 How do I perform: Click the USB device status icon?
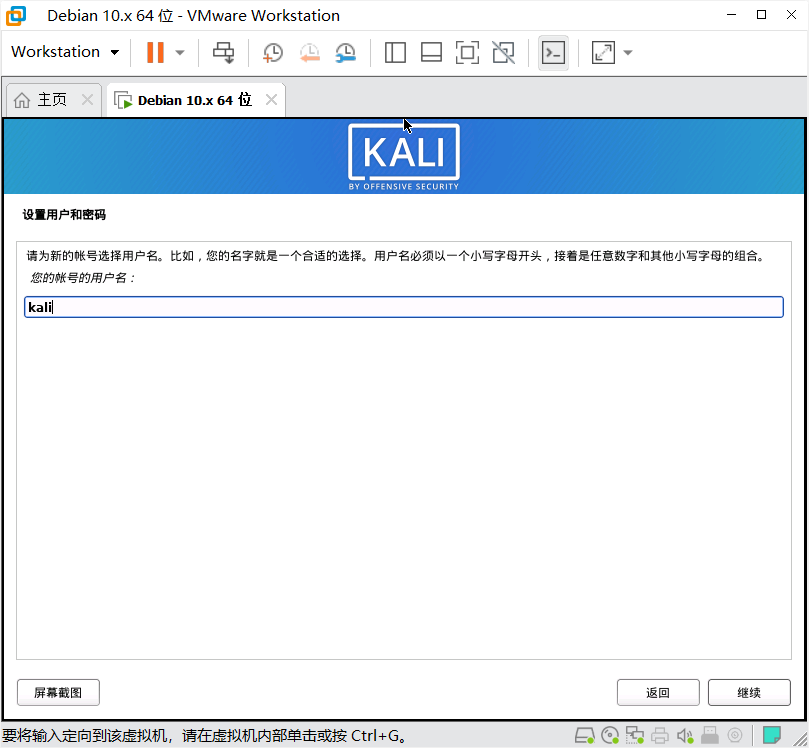coord(710,735)
